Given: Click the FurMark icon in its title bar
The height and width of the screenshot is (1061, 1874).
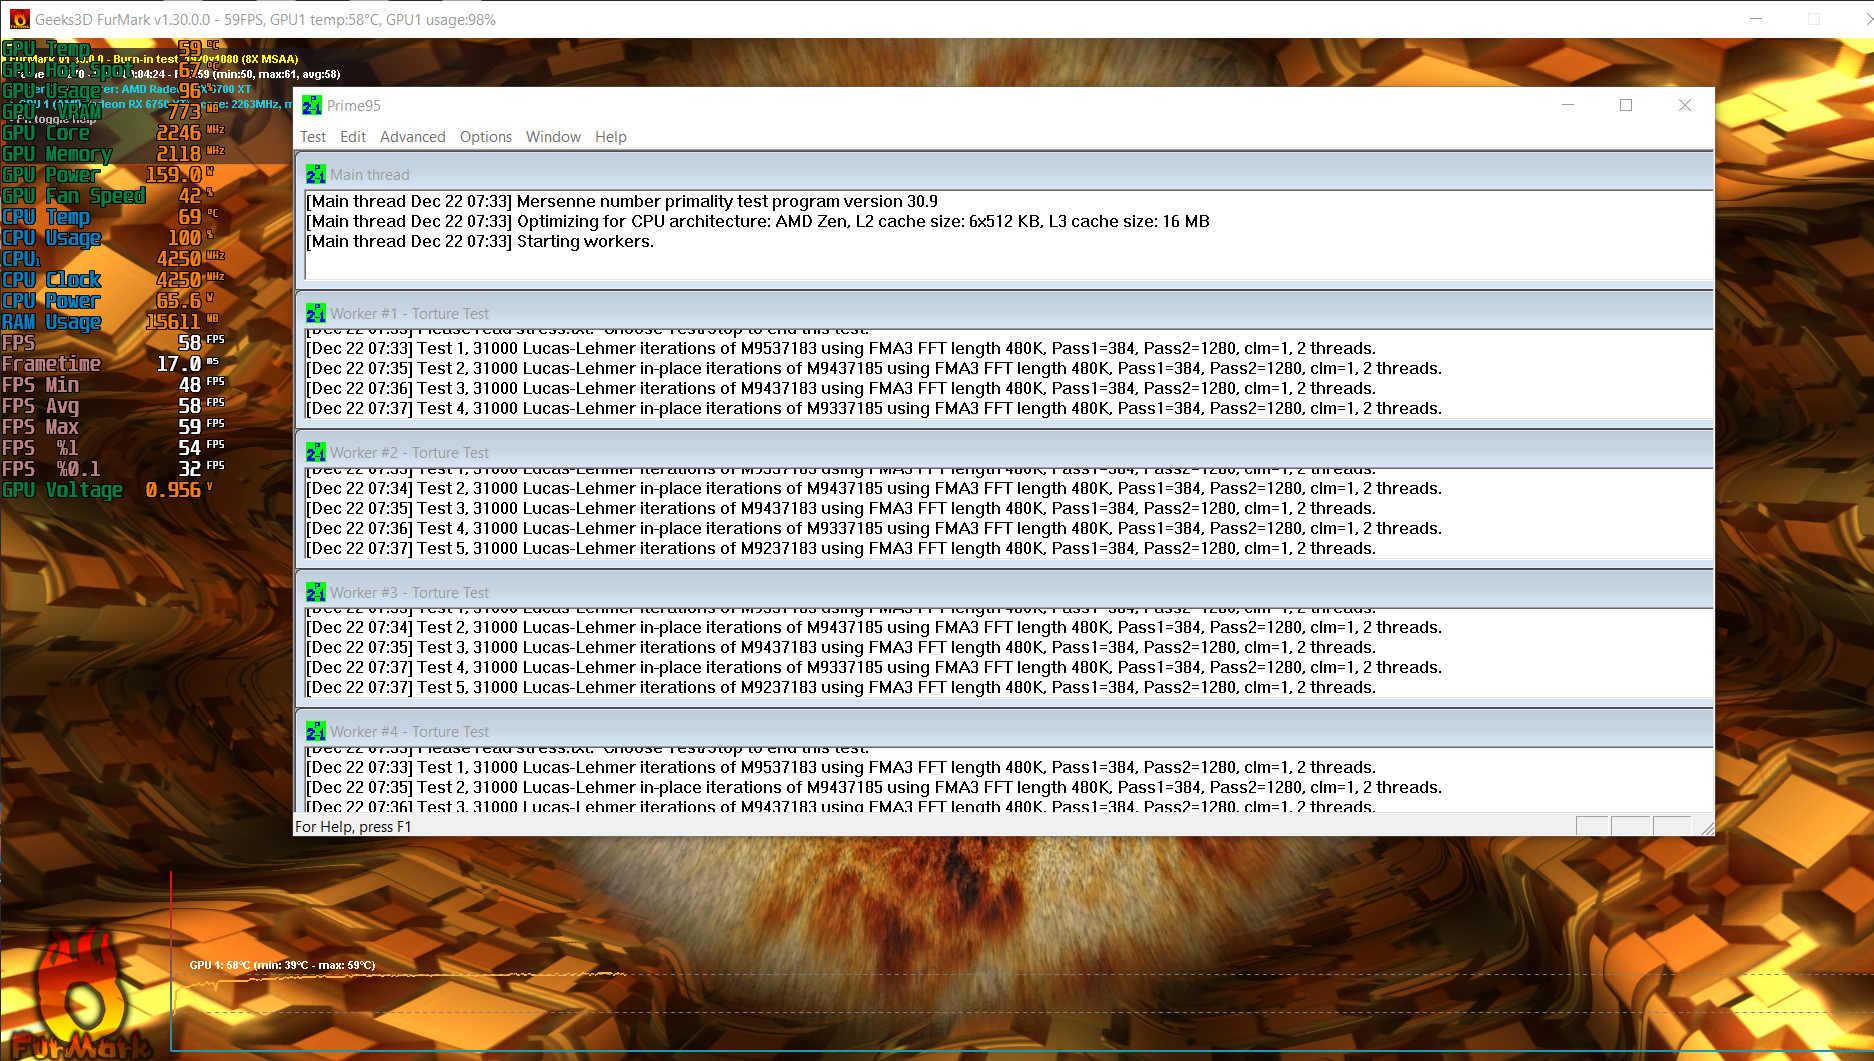Looking at the screenshot, I should [19, 19].
